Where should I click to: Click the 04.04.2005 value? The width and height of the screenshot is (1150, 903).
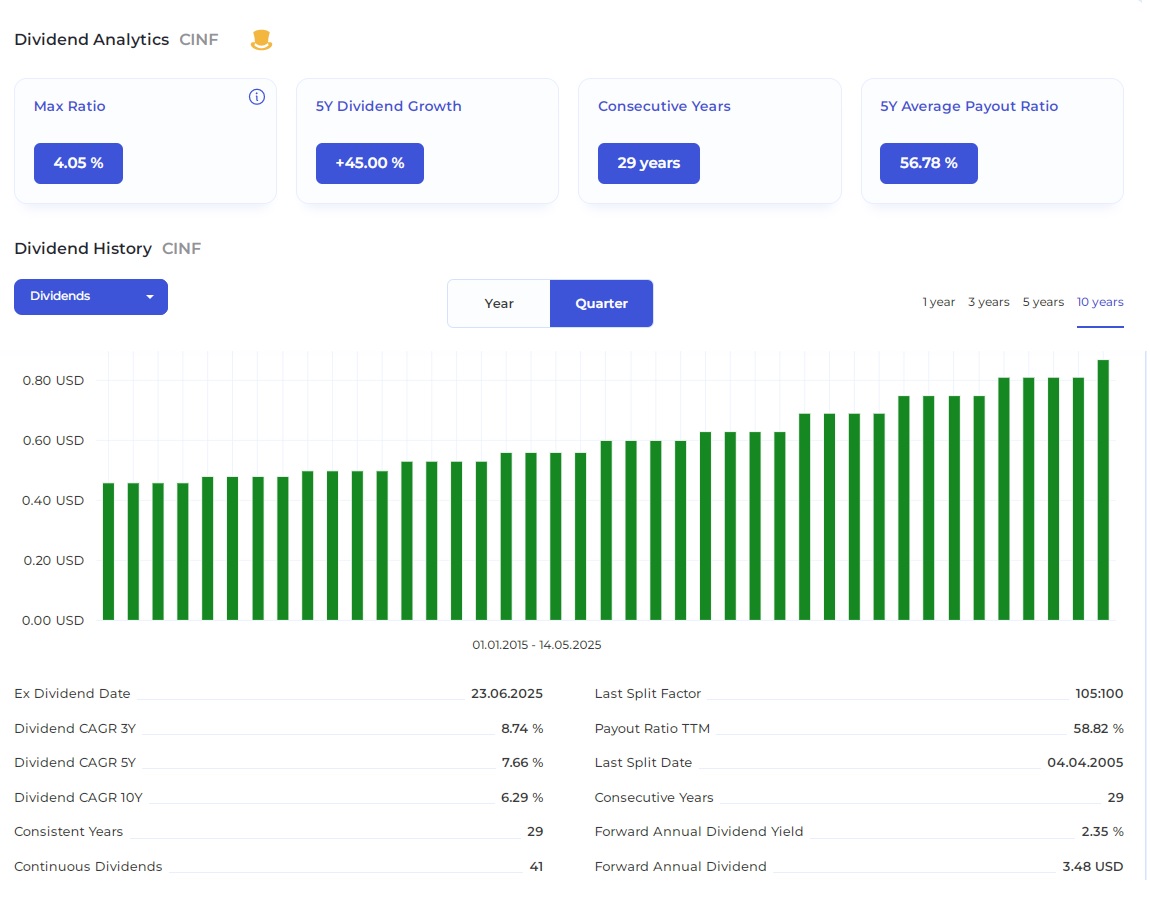(1085, 763)
